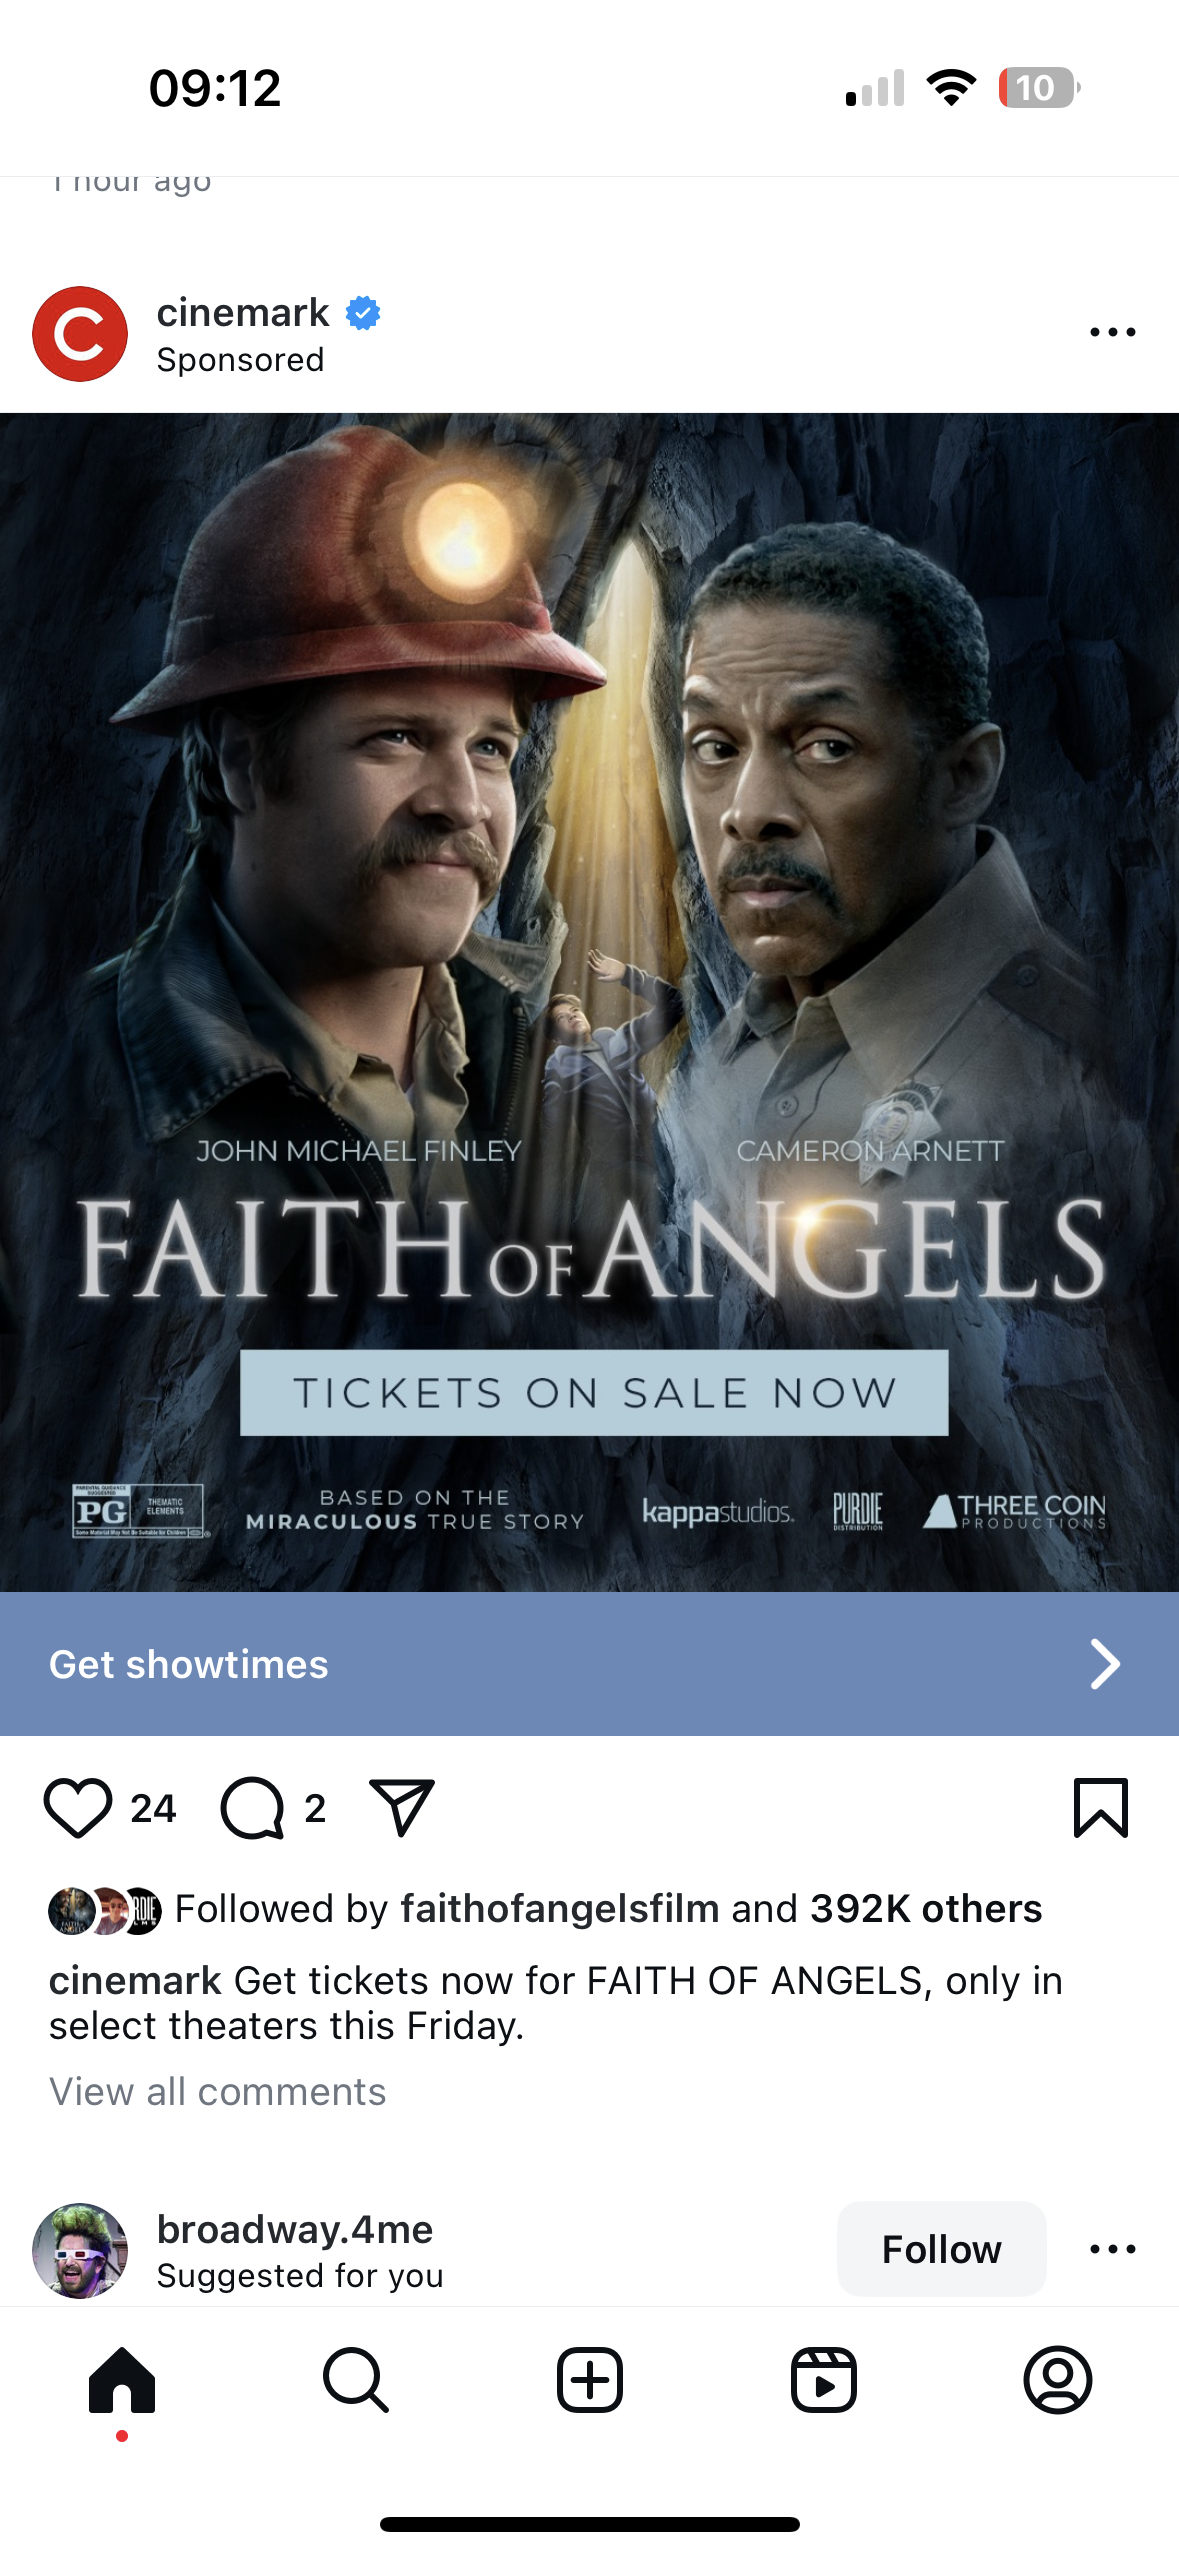This screenshot has height=2556, width=1179.
Task: Open comments via speech bubble icon
Action: click(252, 1808)
